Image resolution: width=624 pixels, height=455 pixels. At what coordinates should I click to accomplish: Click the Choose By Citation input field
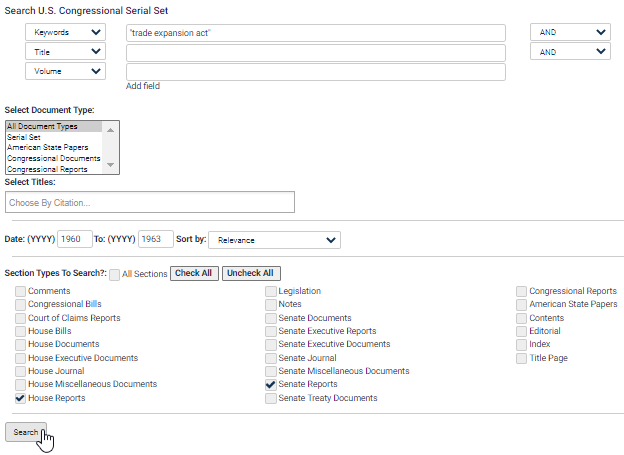click(150, 203)
